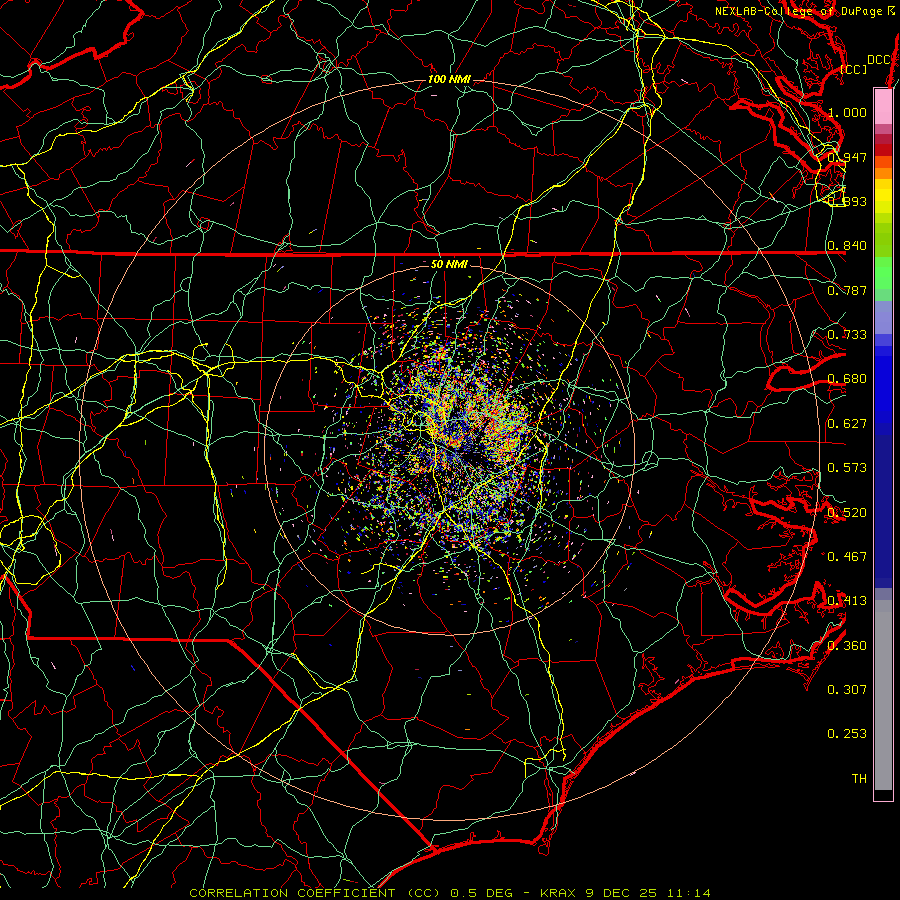Image resolution: width=900 pixels, height=900 pixels.
Task: Pick the gray segment of the color bar
Action: 883,695
